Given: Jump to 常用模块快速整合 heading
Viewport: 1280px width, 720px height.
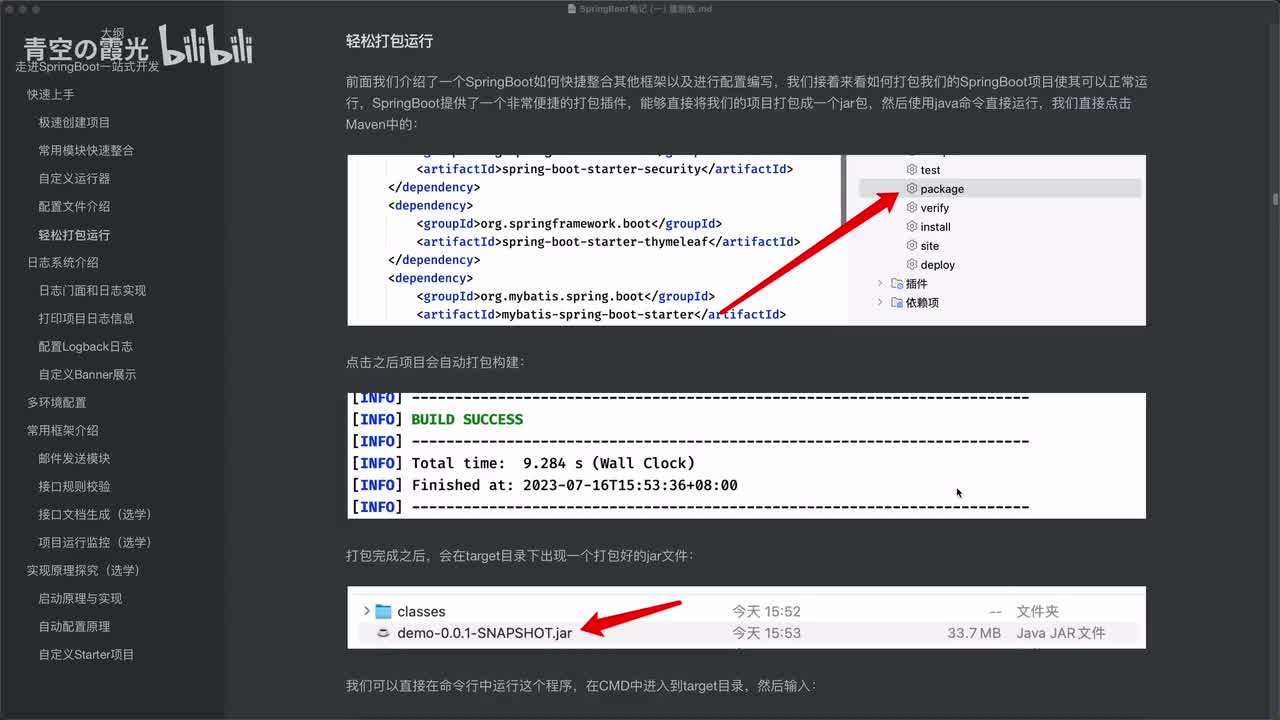Looking at the screenshot, I should (86, 150).
